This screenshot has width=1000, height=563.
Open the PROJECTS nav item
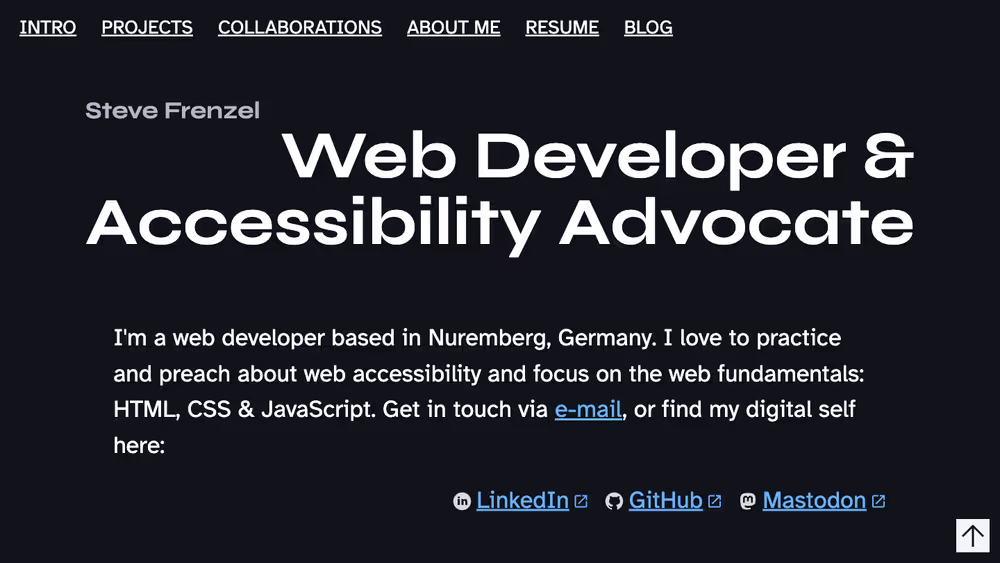tap(147, 27)
